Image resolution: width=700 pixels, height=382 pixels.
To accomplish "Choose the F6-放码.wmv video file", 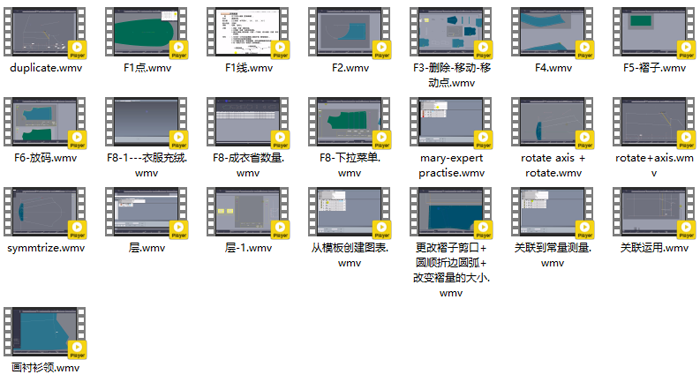I will coord(45,122).
